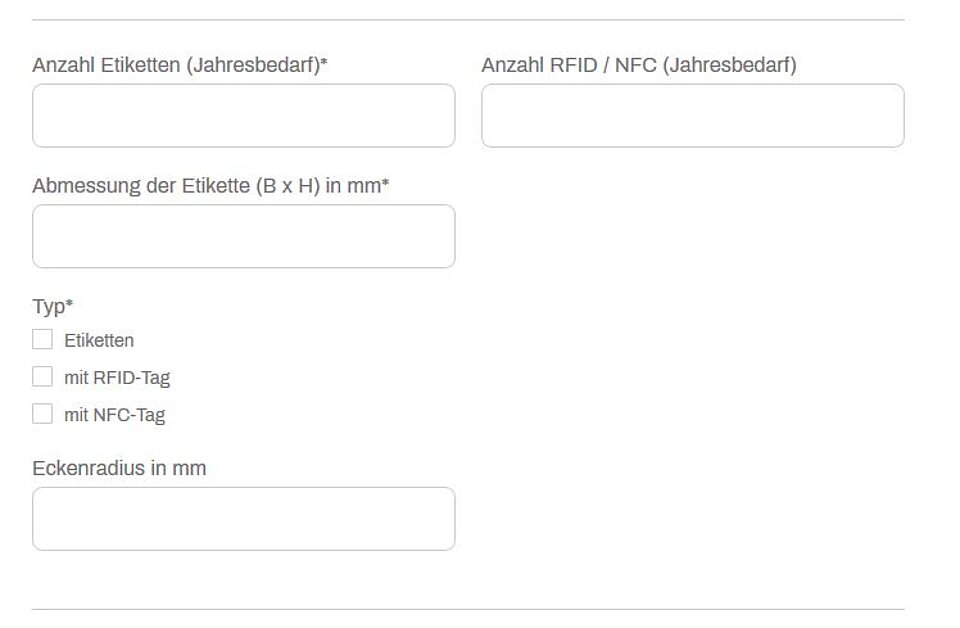Enable the Etiketten checkbox
This screenshot has height=628, width=960.
click(42, 340)
